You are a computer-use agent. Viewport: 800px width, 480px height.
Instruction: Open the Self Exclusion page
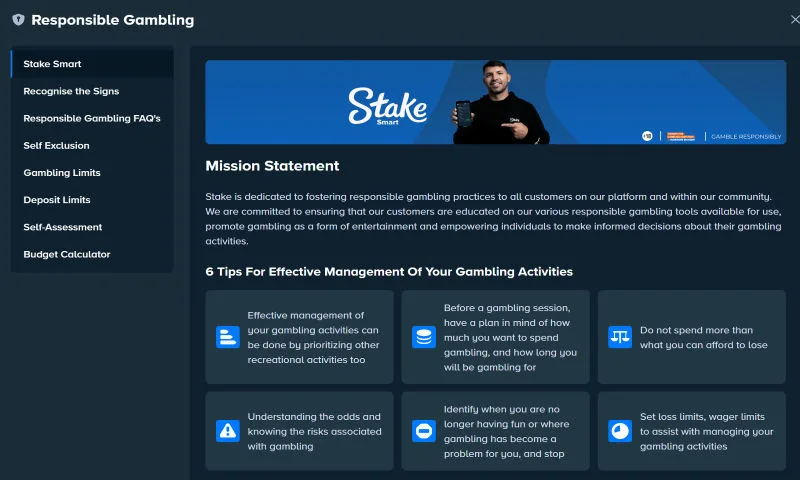(56, 145)
